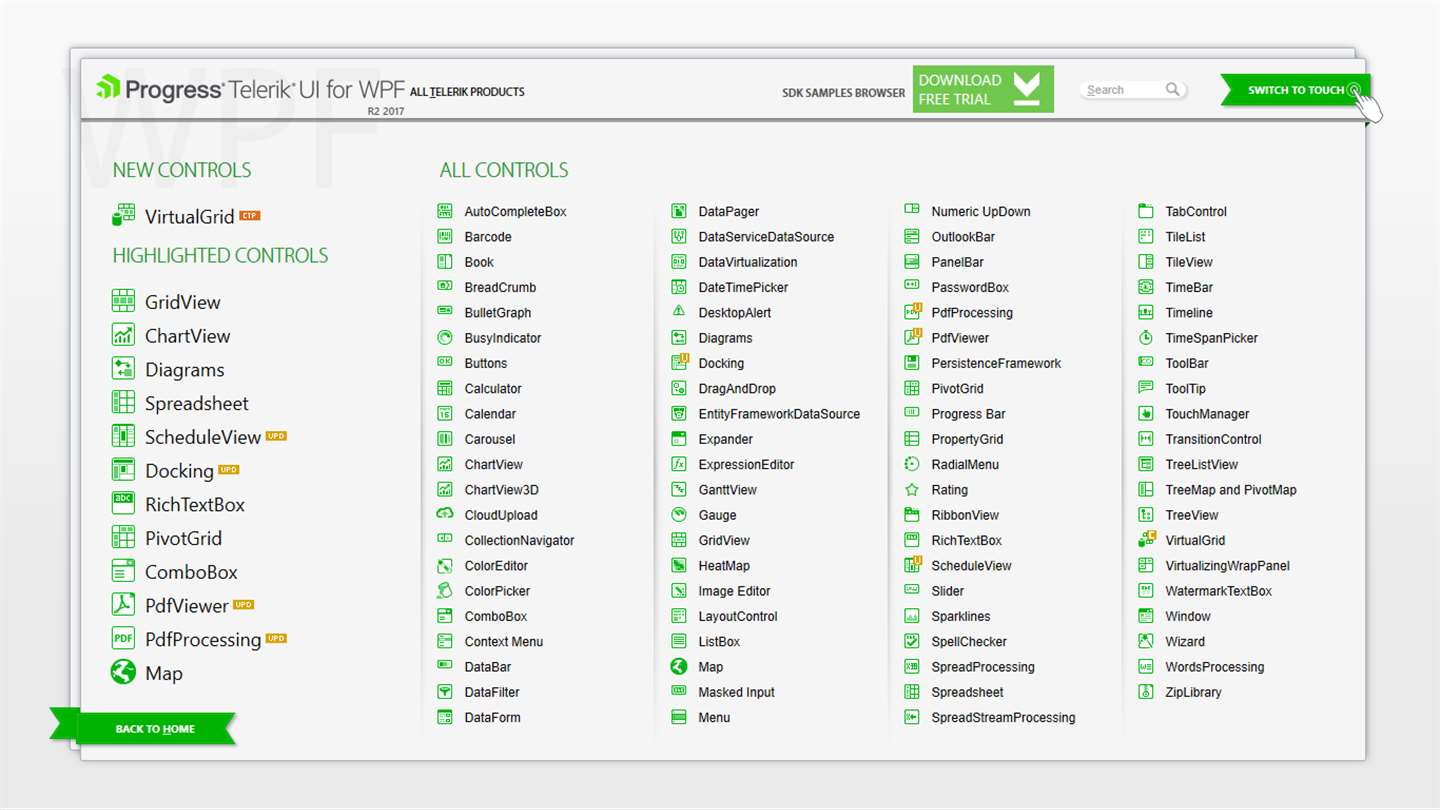1440x810 pixels.
Task: Click the Switch to Touch button
Action: point(1296,90)
